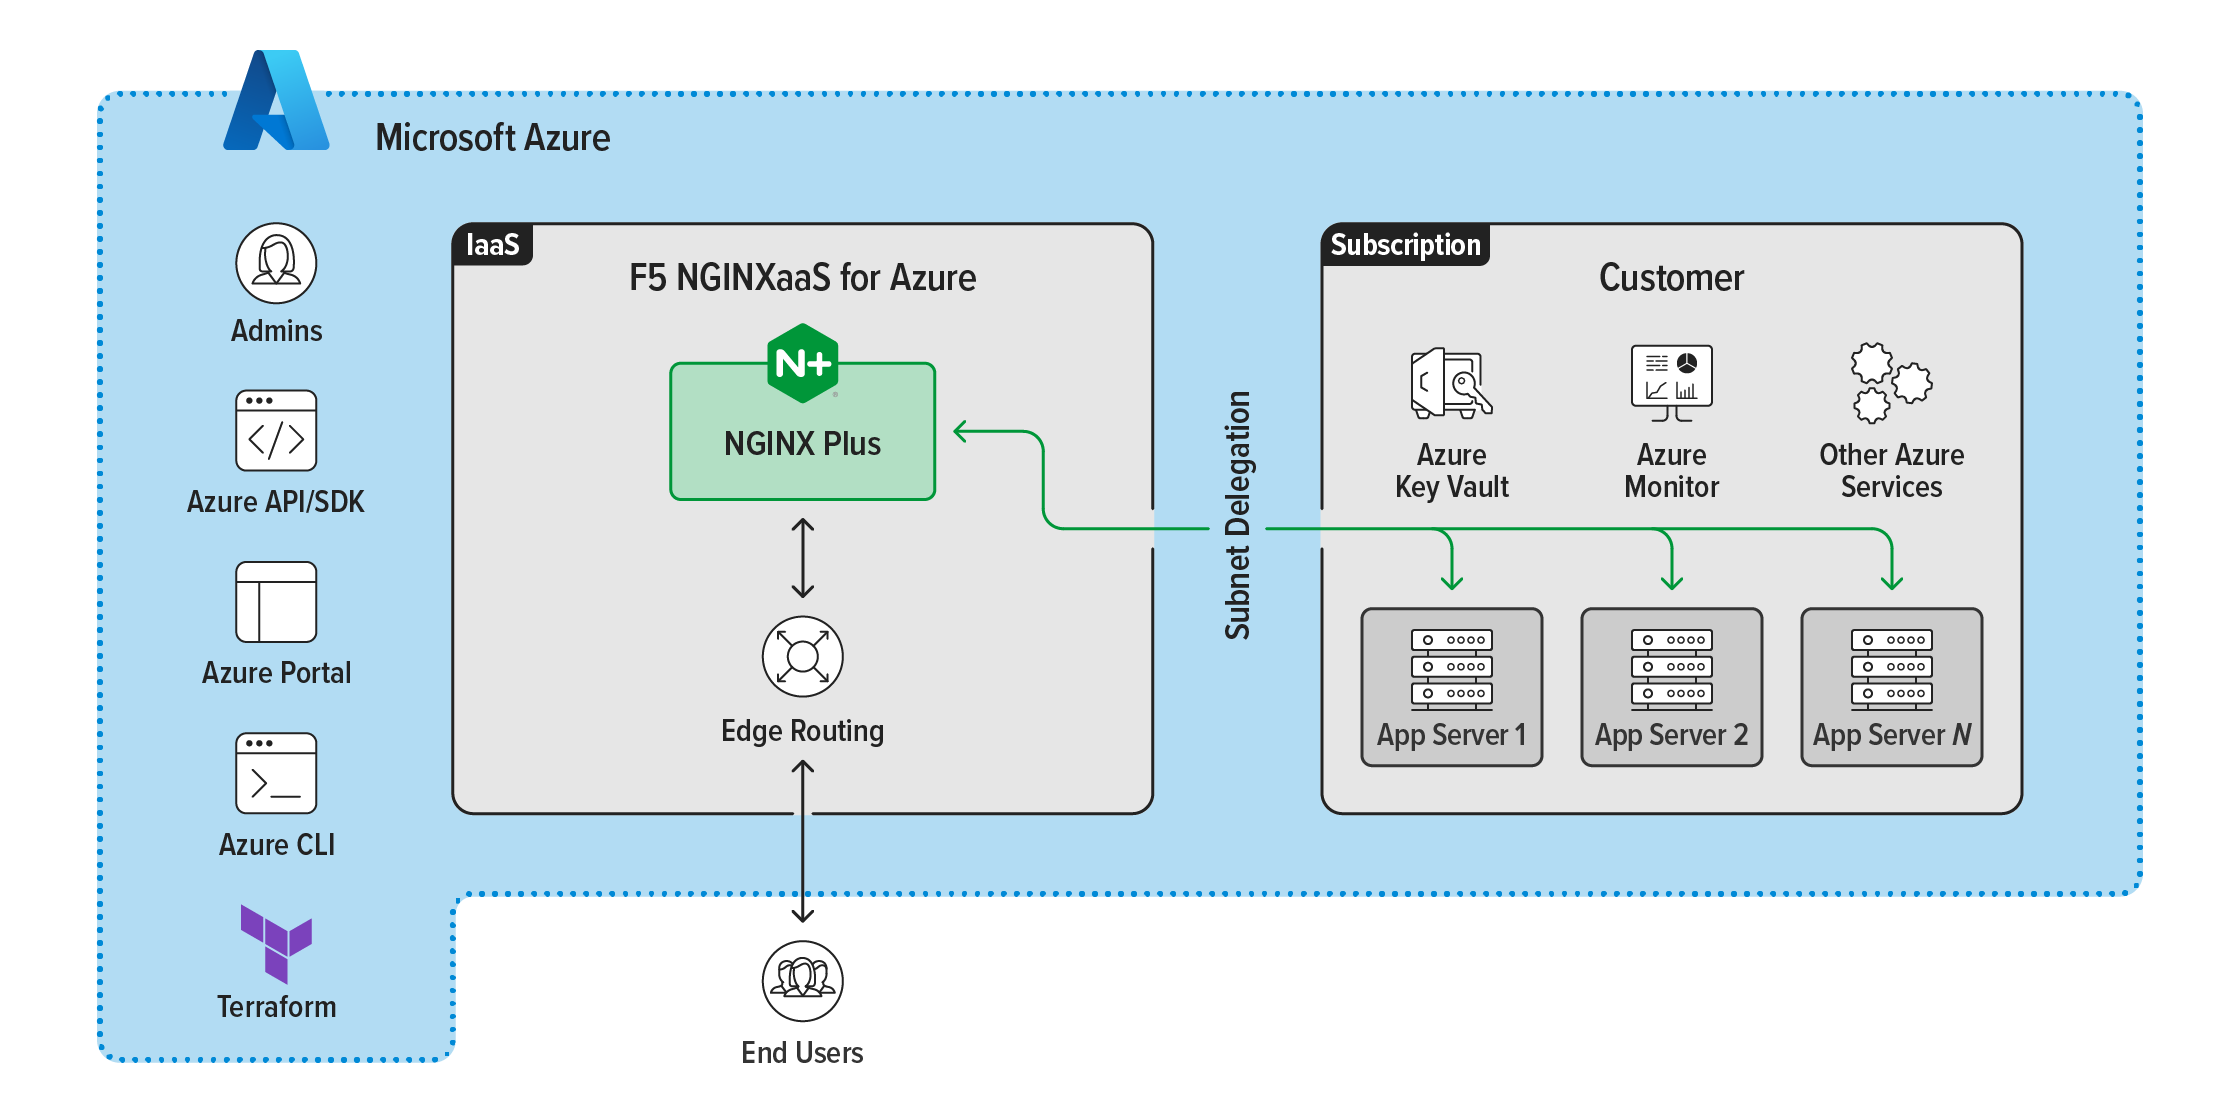Click the 'F5 NGINXaaS for Azure' heading
Viewport: 2240px width, 1100px height.
click(x=802, y=277)
